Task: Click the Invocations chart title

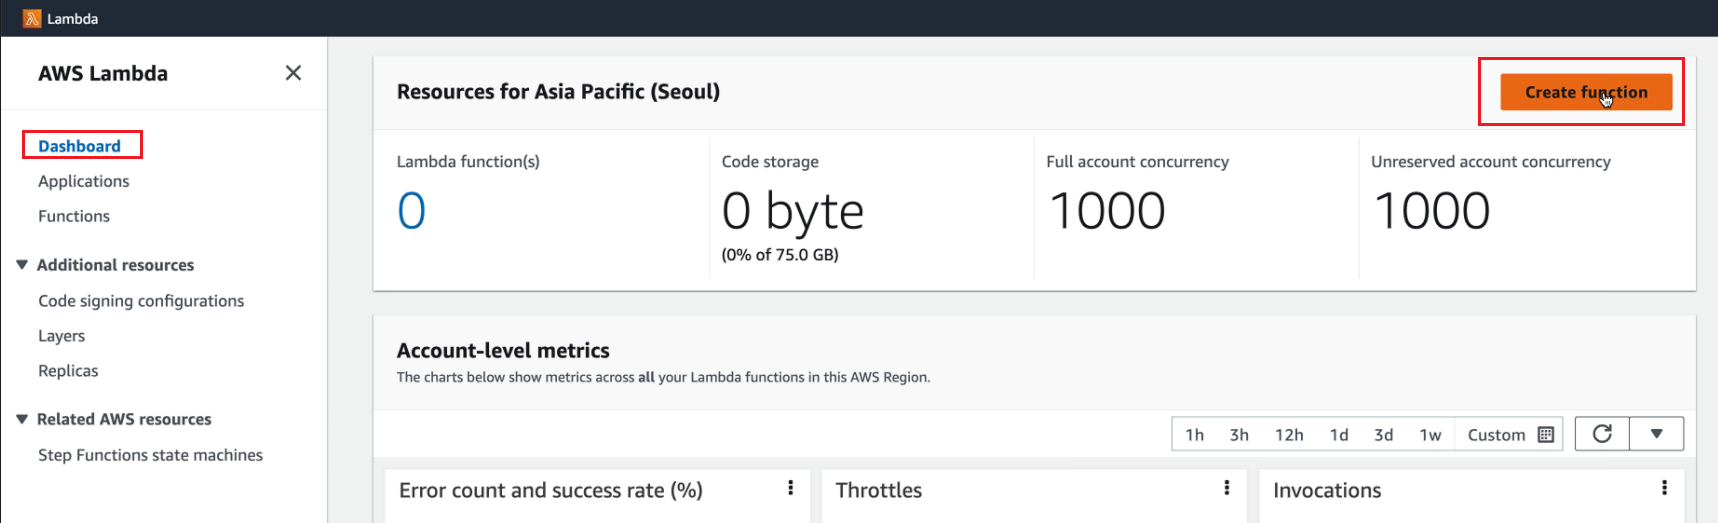Action: click(1327, 491)
